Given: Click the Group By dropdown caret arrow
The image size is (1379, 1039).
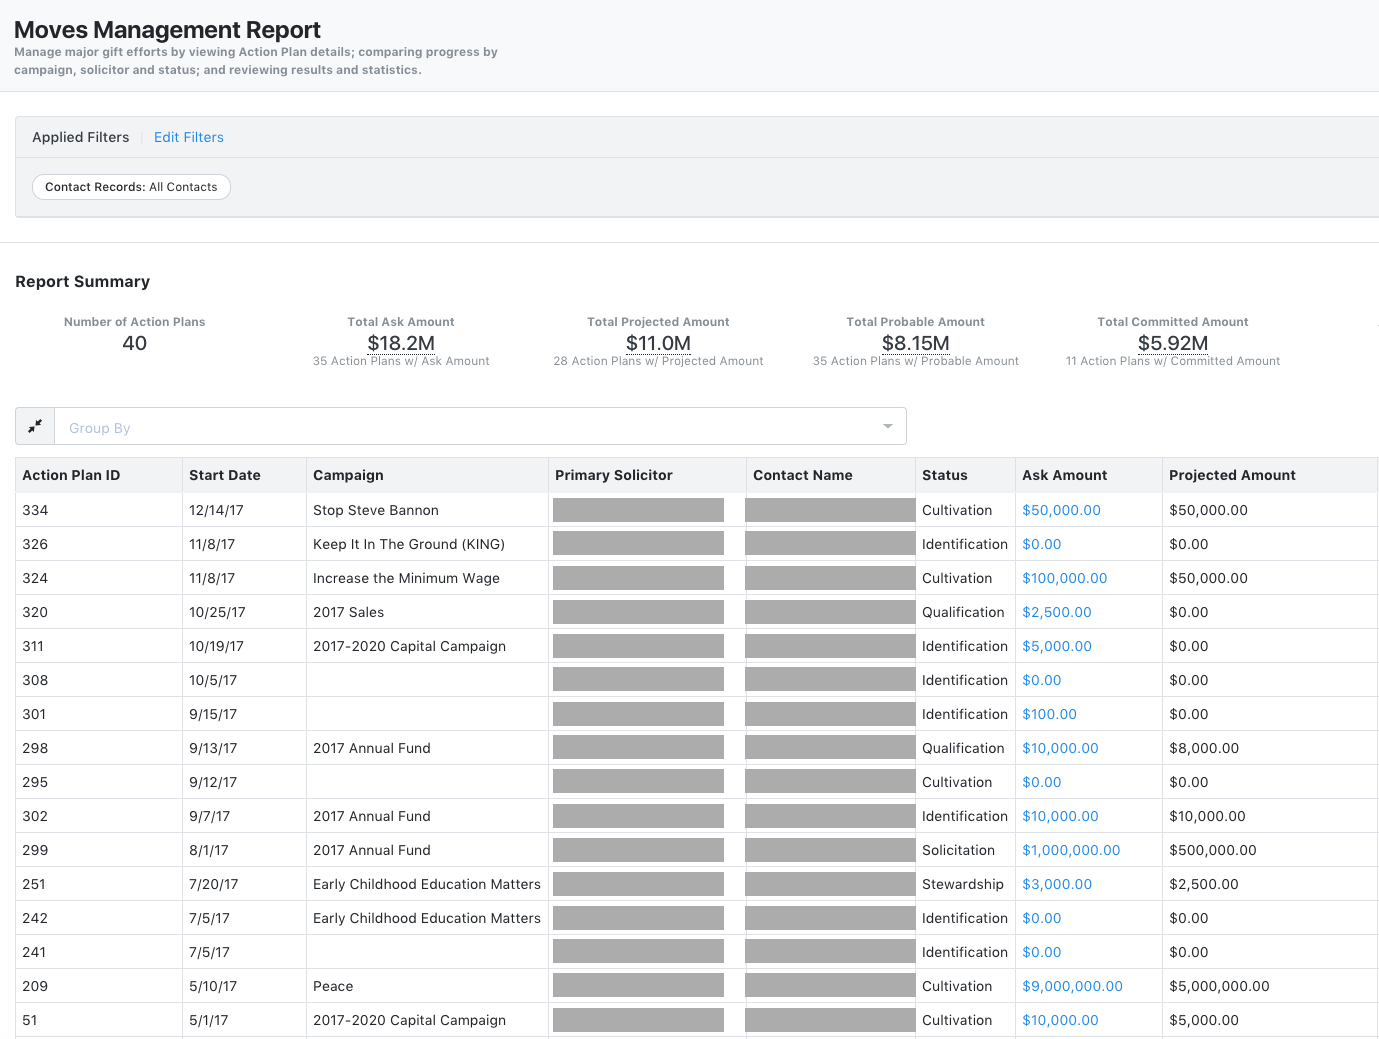Looking at the screenshot, I should (x=887, y=427).
